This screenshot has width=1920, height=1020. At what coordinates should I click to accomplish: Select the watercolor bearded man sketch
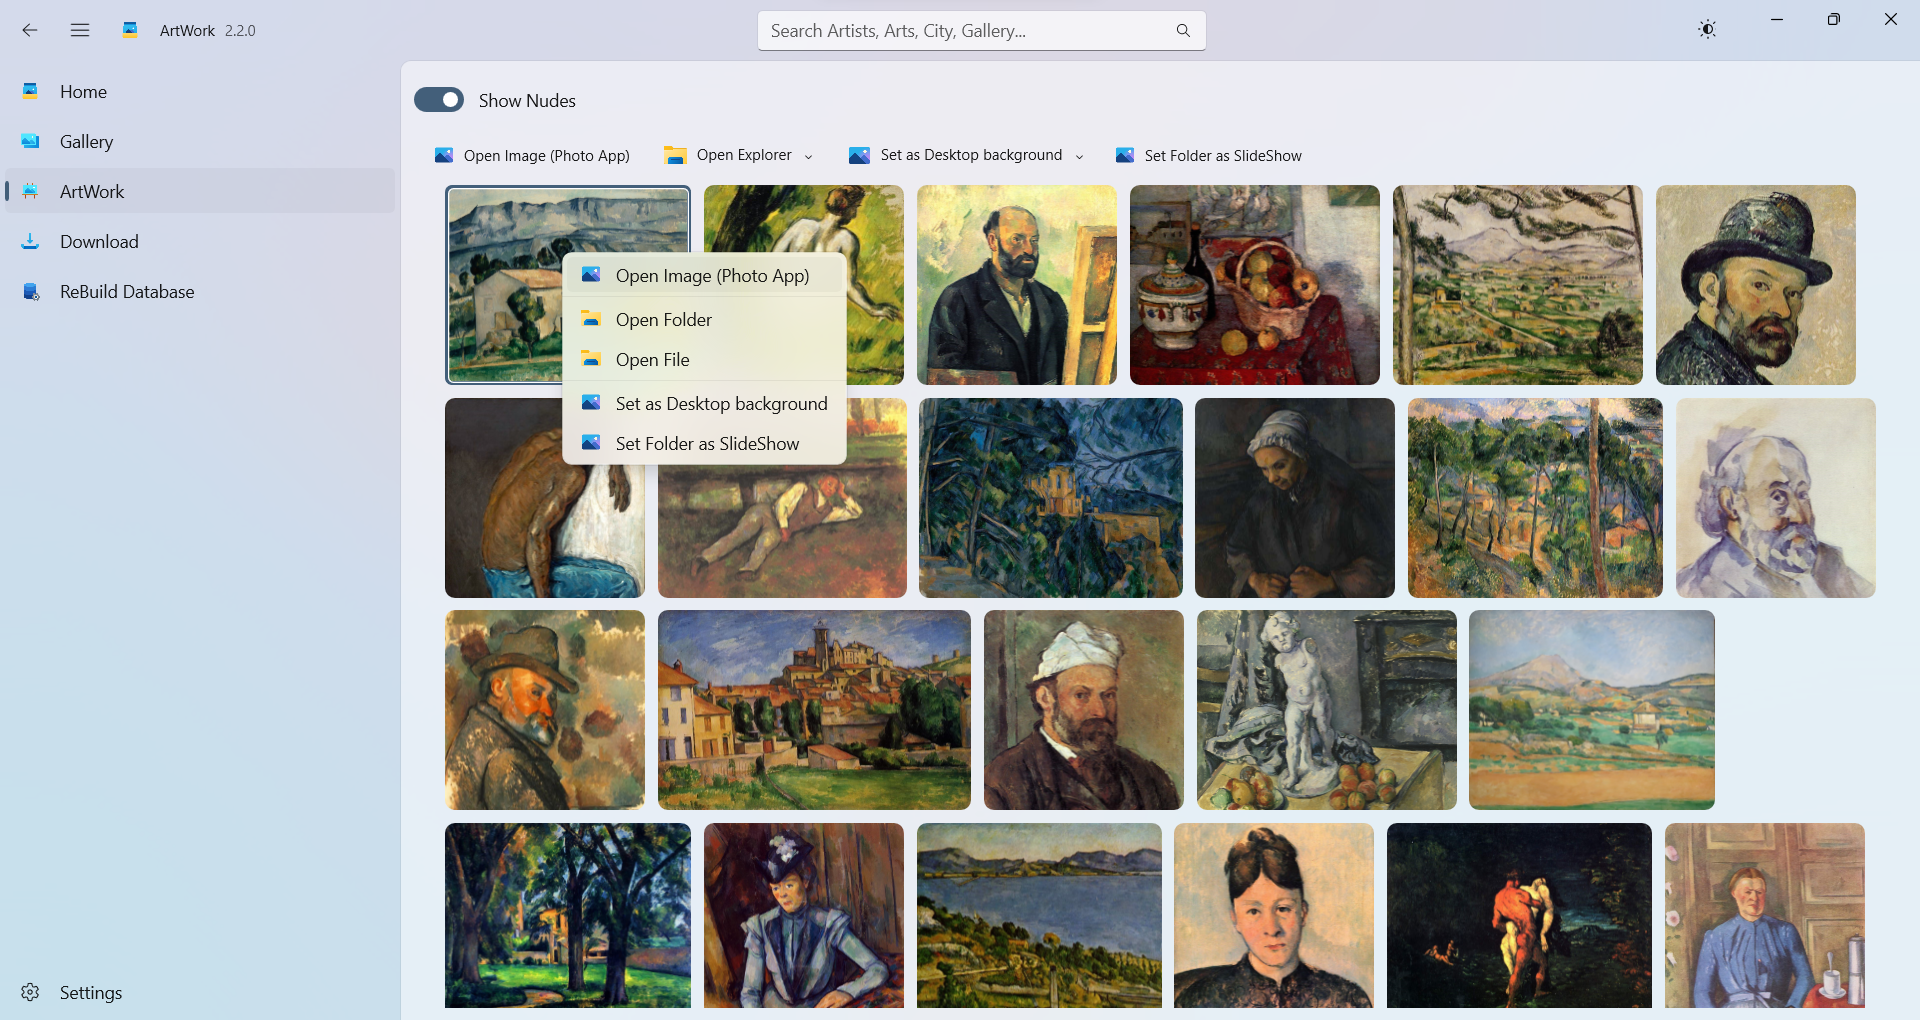point(1776,498)
